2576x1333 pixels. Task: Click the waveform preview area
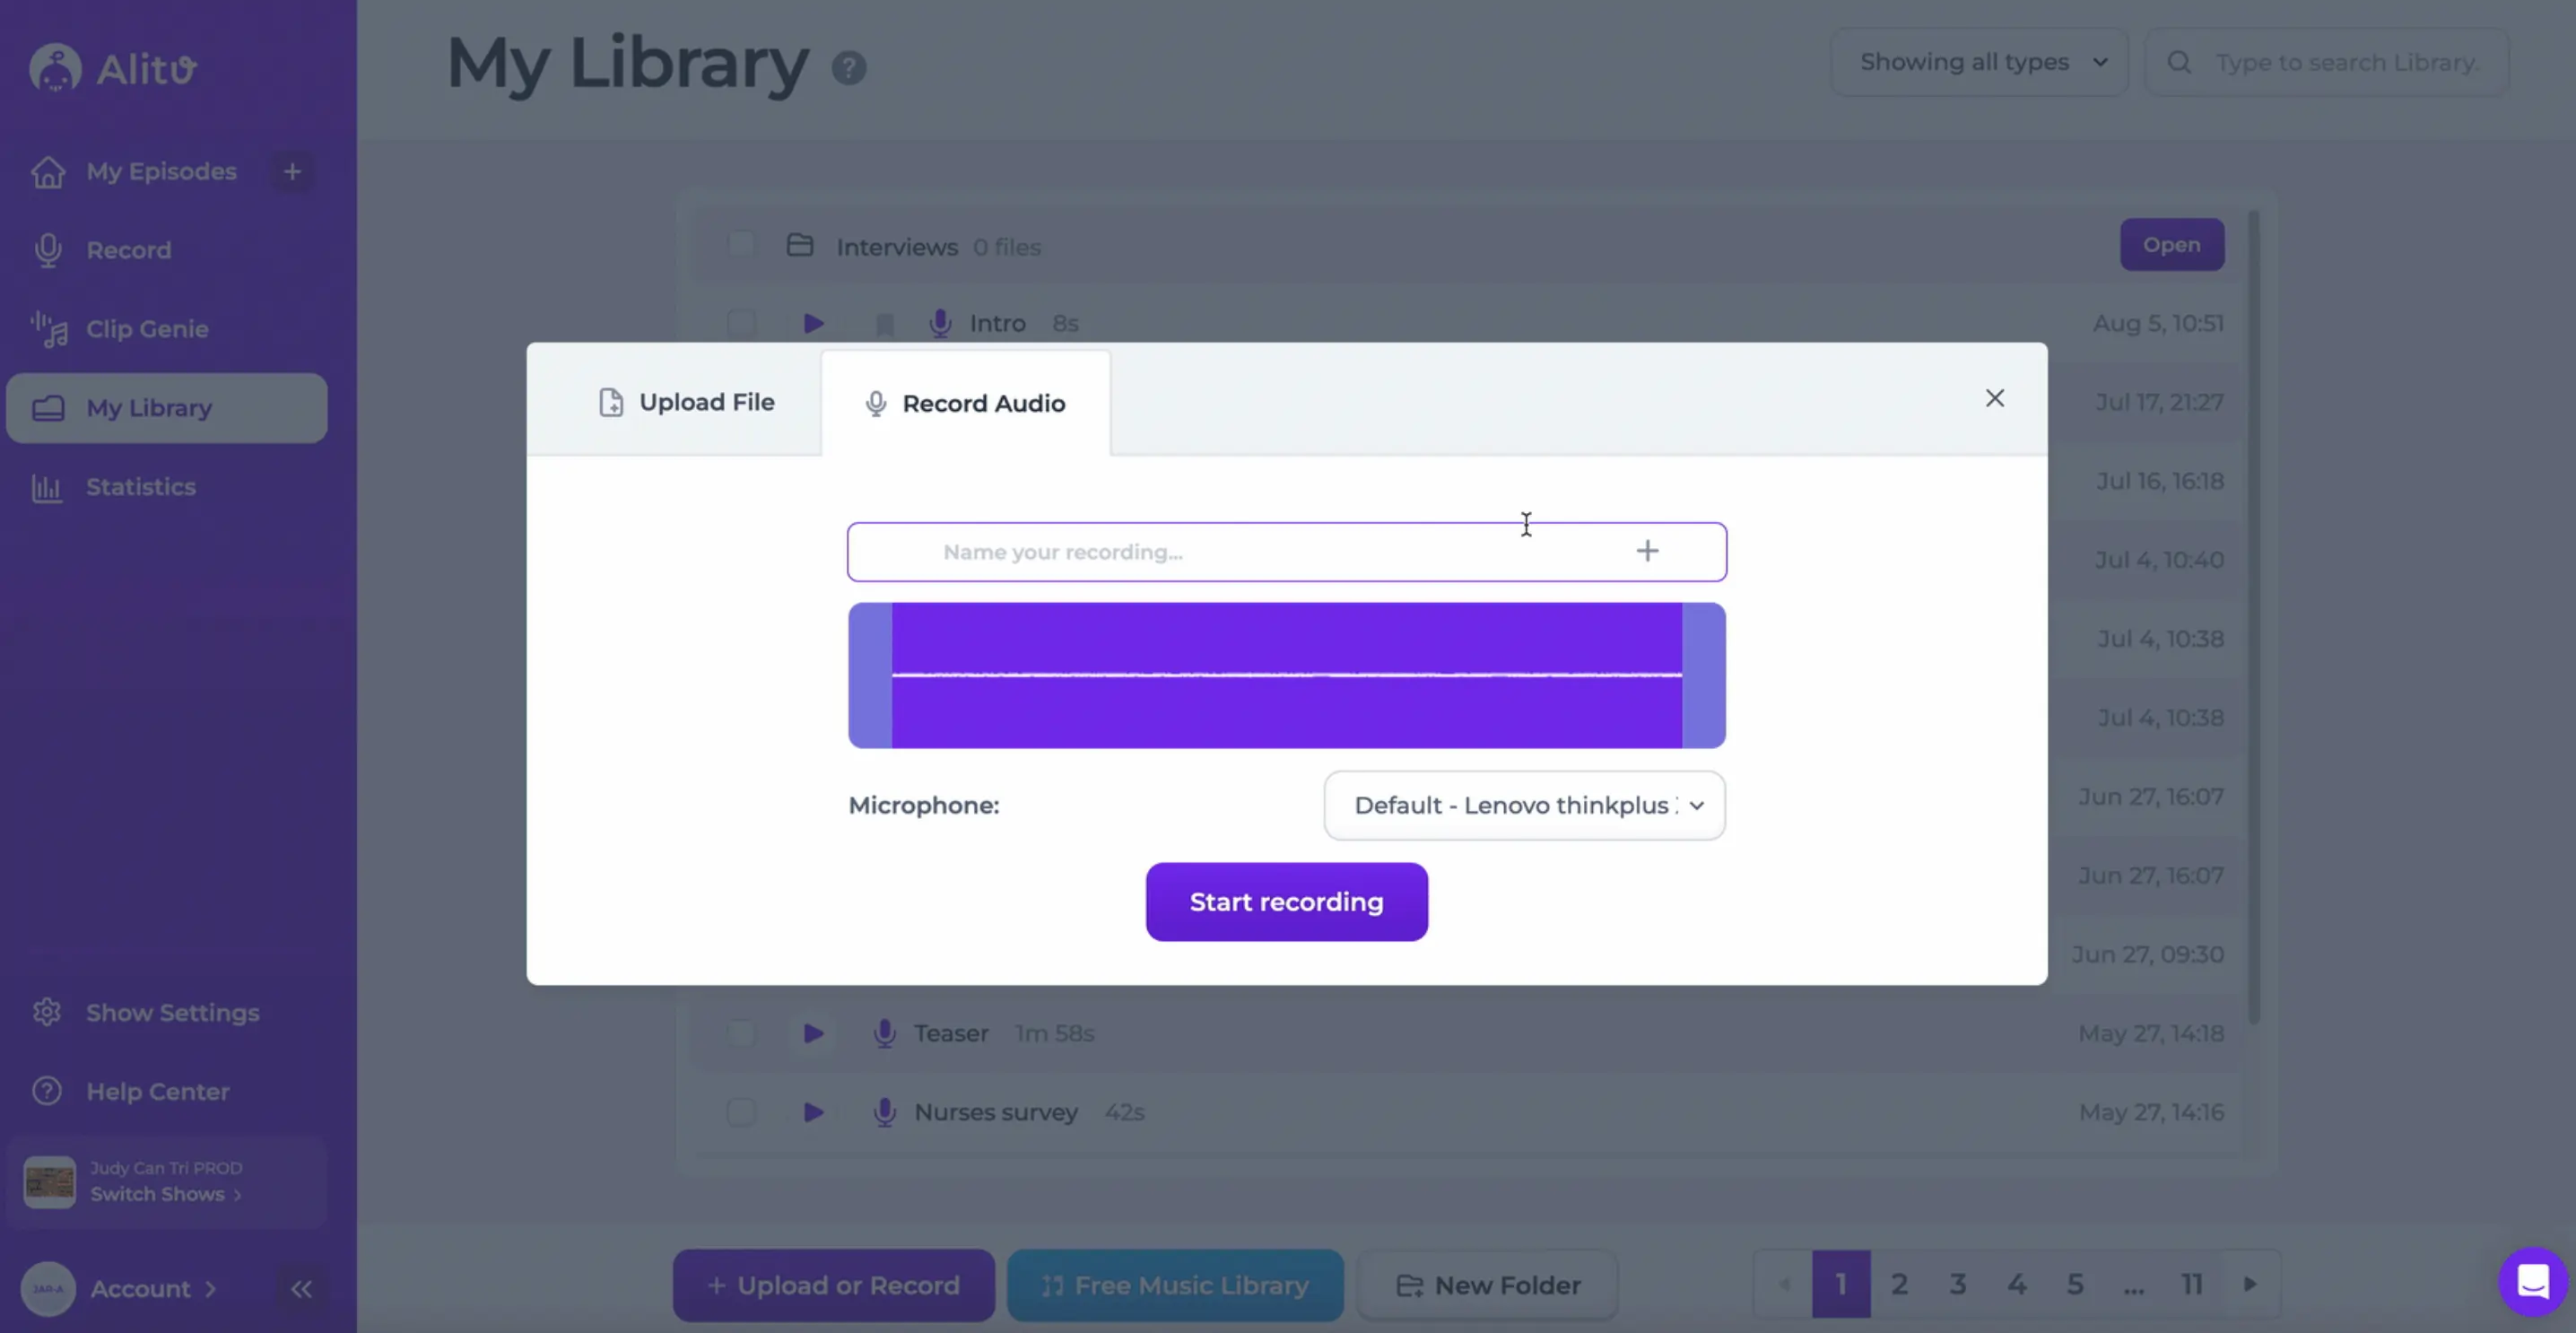point(1287,675)
